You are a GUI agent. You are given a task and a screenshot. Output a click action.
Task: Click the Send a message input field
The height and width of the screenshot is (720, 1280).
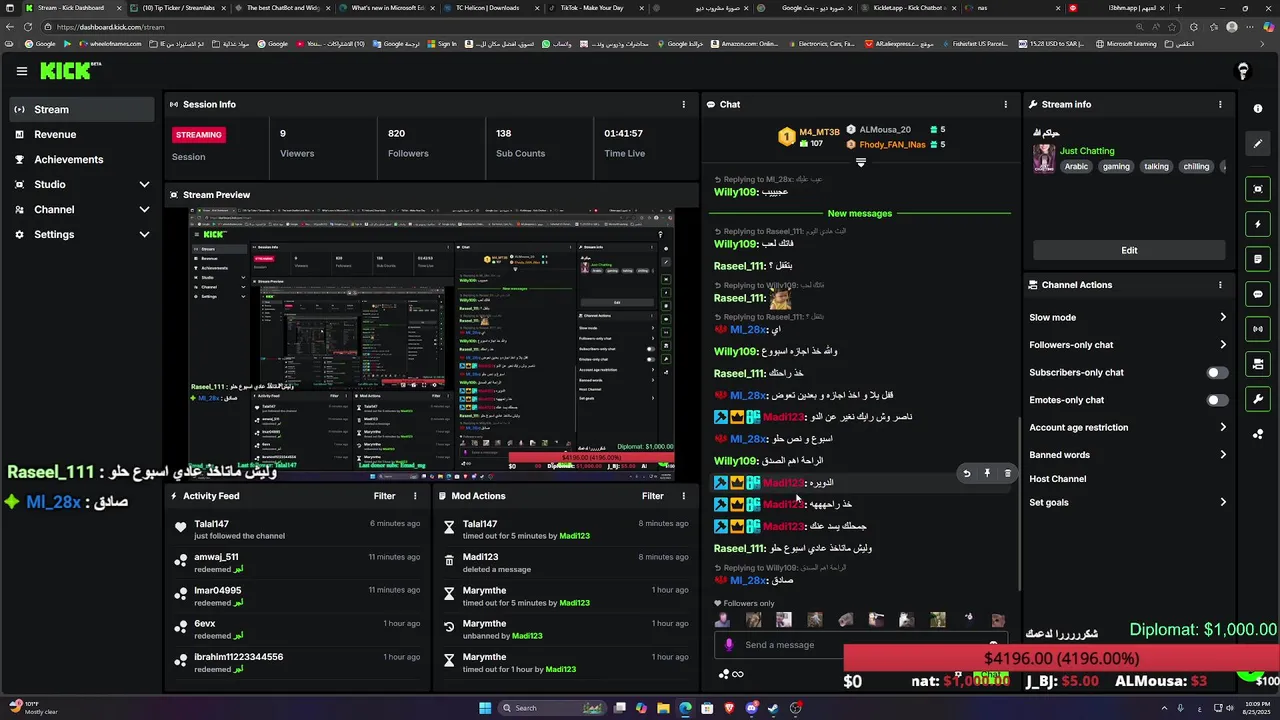click(860, 645)
